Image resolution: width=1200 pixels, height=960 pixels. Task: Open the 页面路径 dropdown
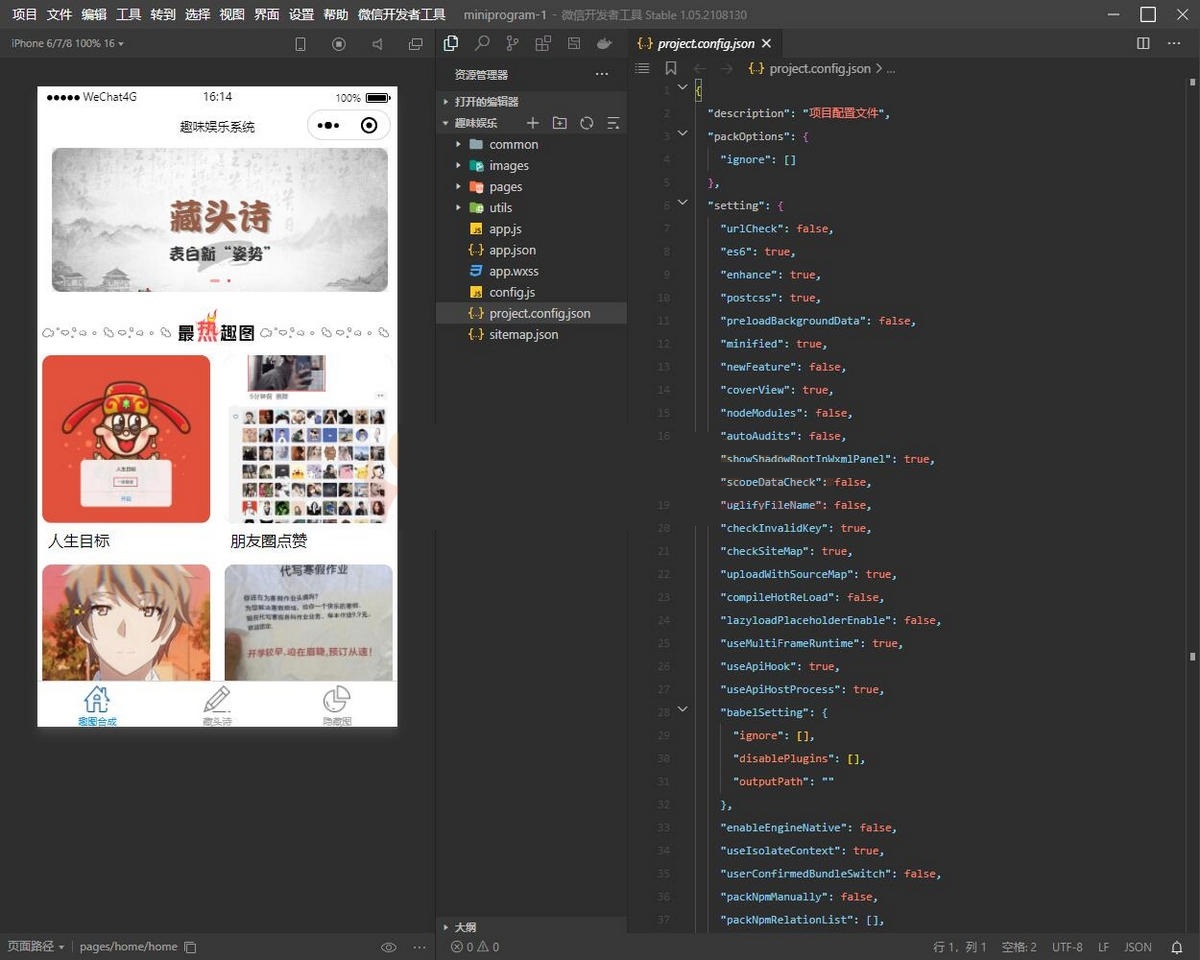[36, 947]
